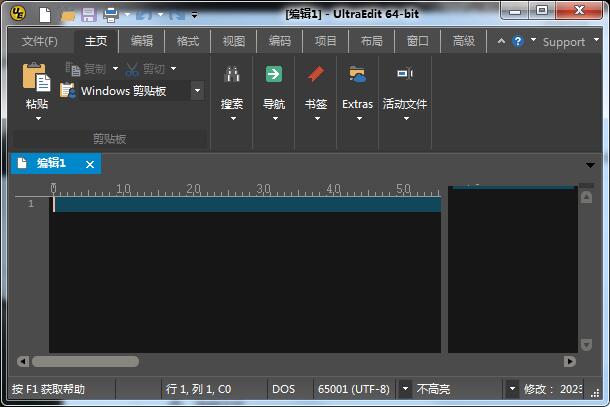Click the 65001 (UTF-8) encoding status field

(x=354, y=389)
